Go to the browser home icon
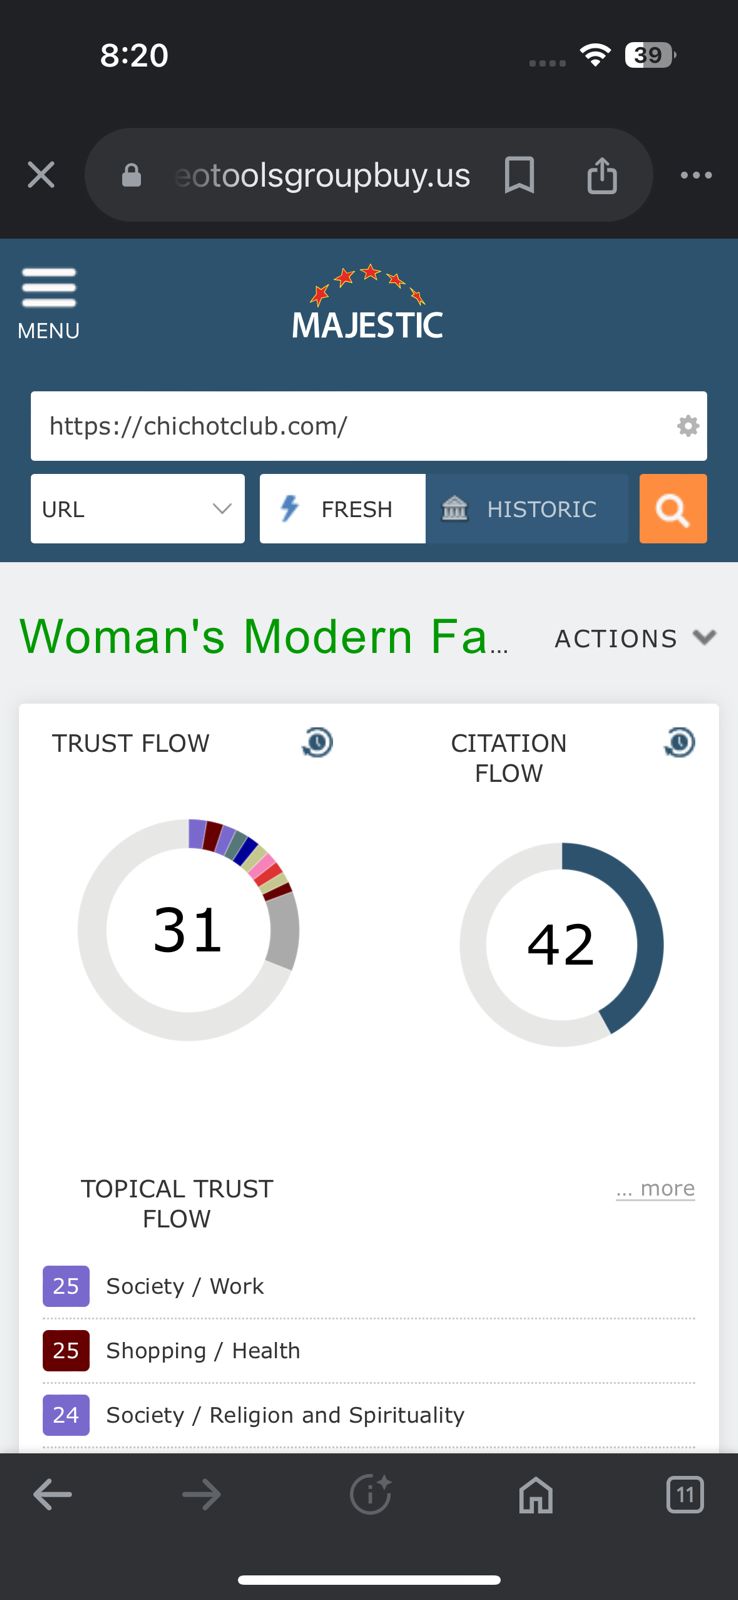The height and width of the screenshot is (1600, 738). 536,1495
